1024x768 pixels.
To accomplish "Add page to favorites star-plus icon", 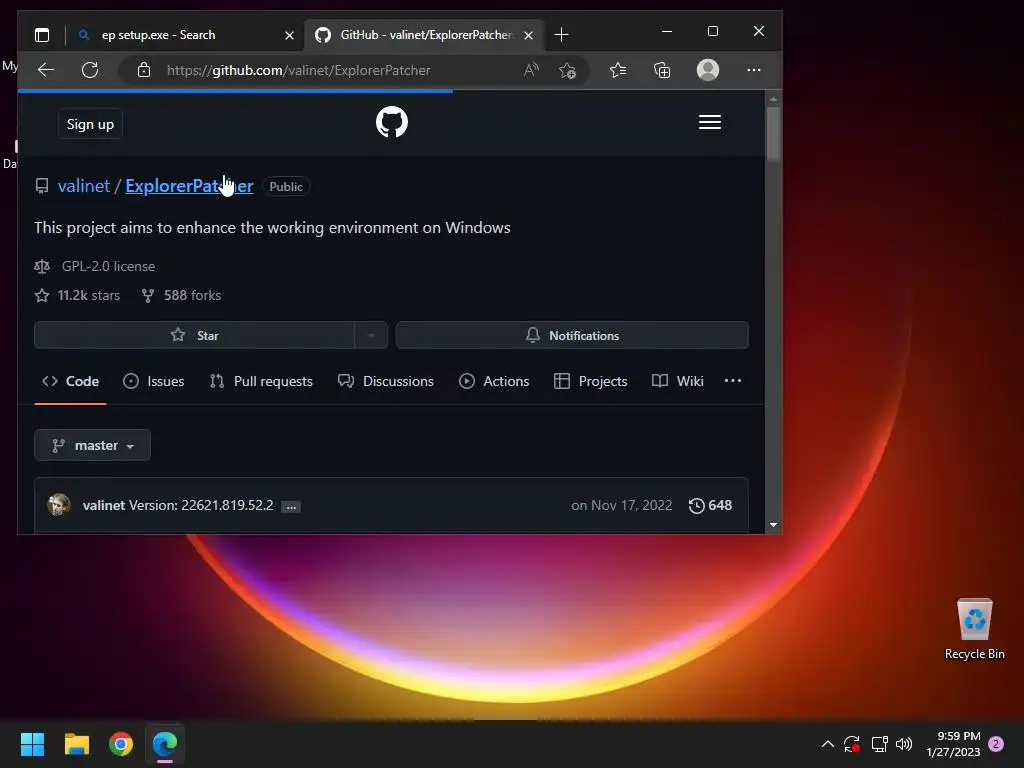I will [x=568, y=70].
